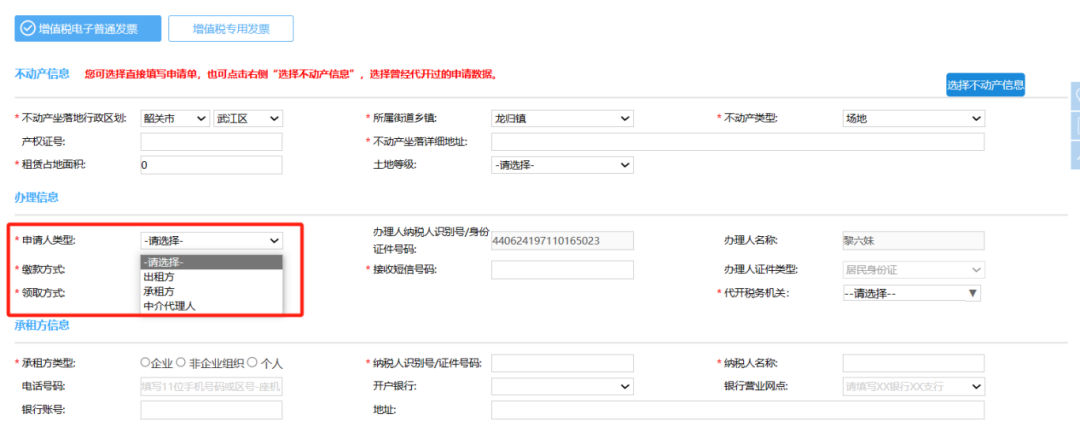Click the 办理人名称 field showing 黎六妹

pos(913,240)
